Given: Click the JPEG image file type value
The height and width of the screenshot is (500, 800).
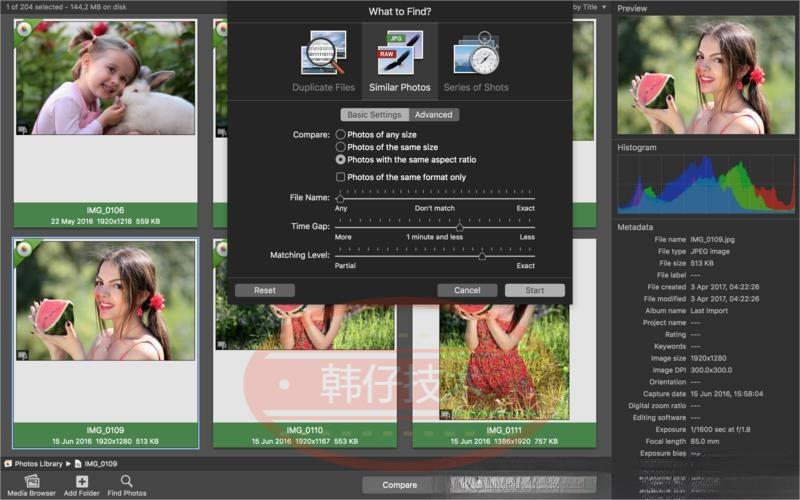Looking at the screenshot, I should [710, 252].
